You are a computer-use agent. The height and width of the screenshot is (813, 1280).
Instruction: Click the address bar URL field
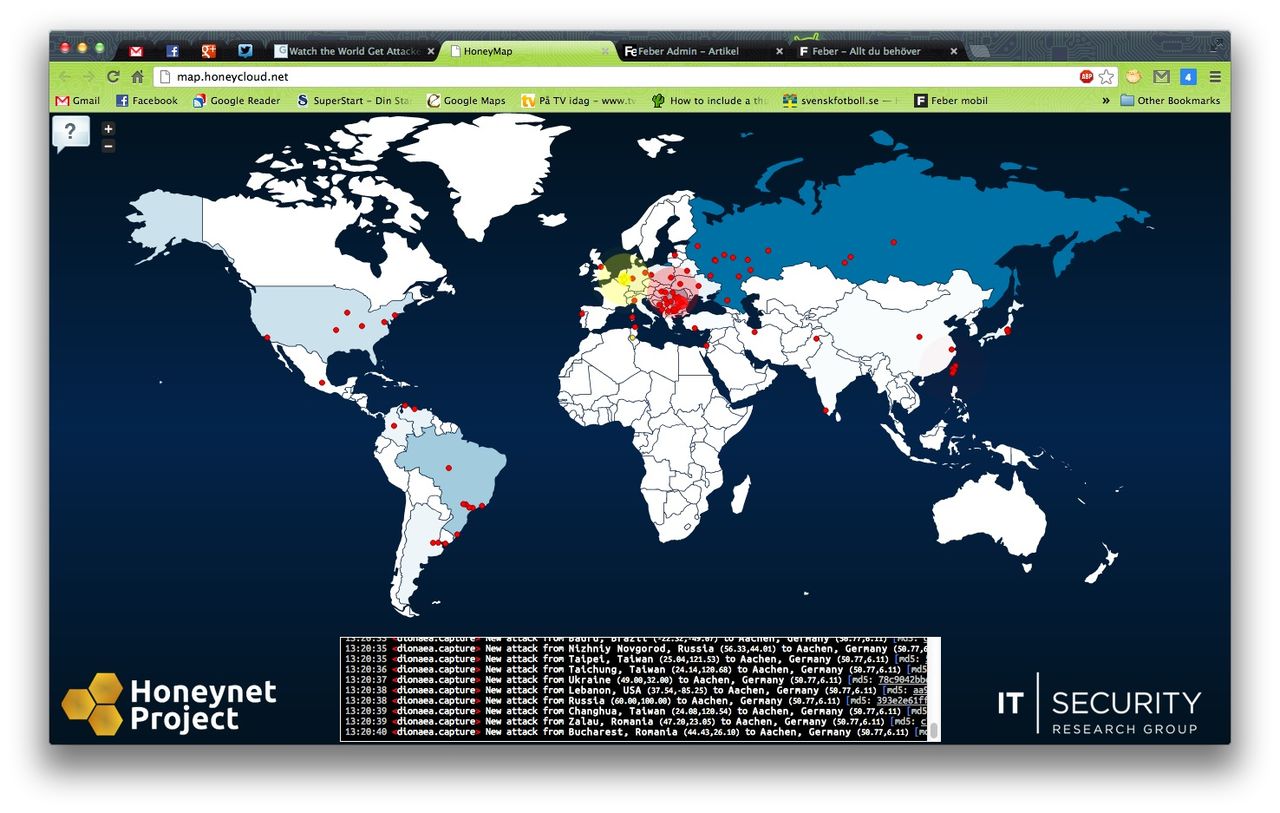(600, 76)
